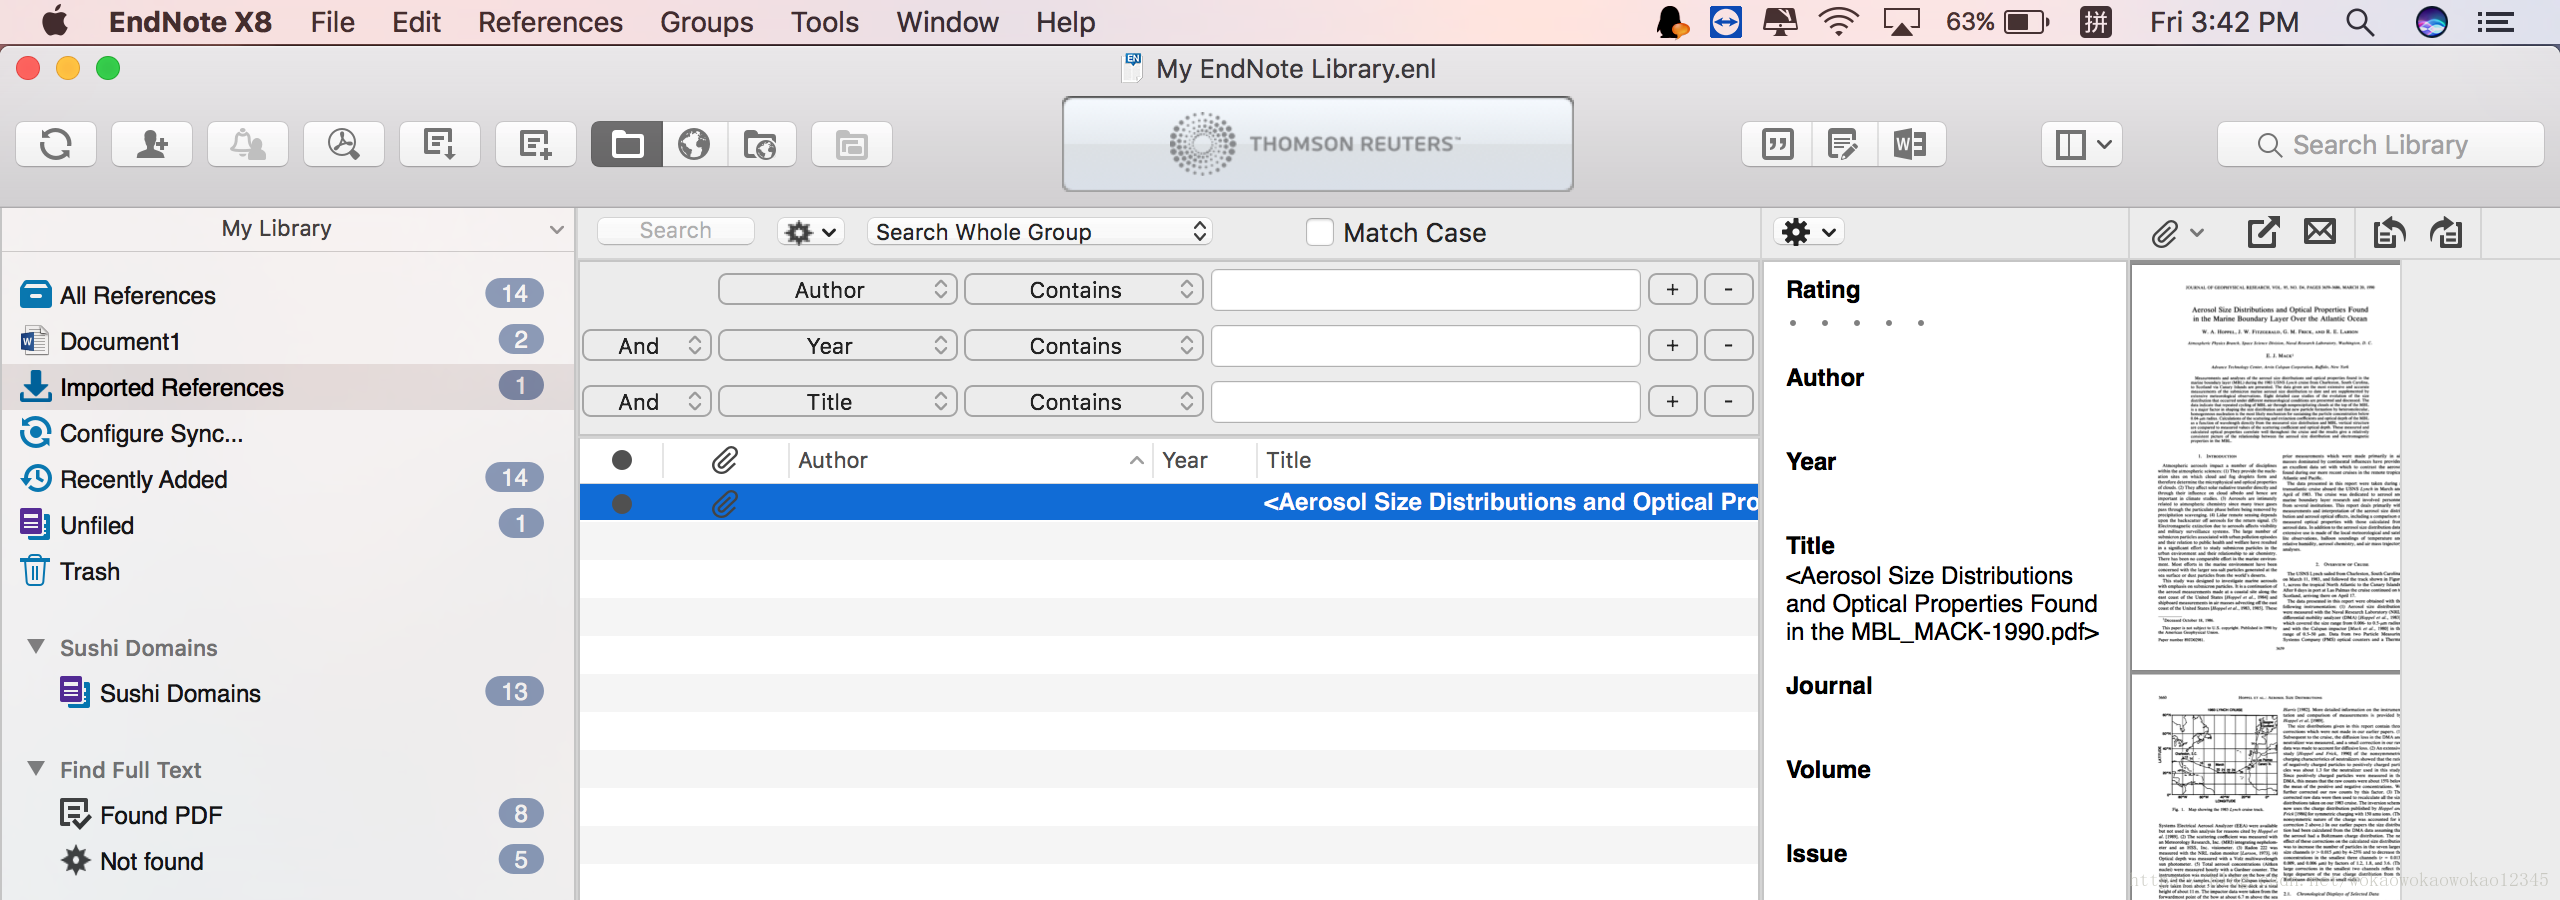The height and width of the screenshot is (900, 2560).
Task: Open the Author field dropdown in search
Action: [x=838, y=290]
